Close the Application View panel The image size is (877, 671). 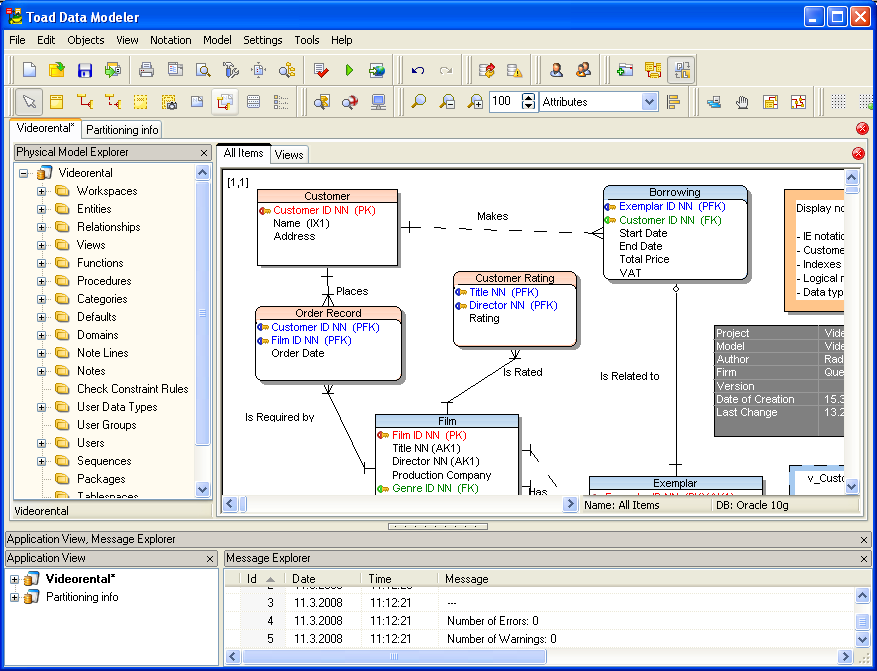210,558
